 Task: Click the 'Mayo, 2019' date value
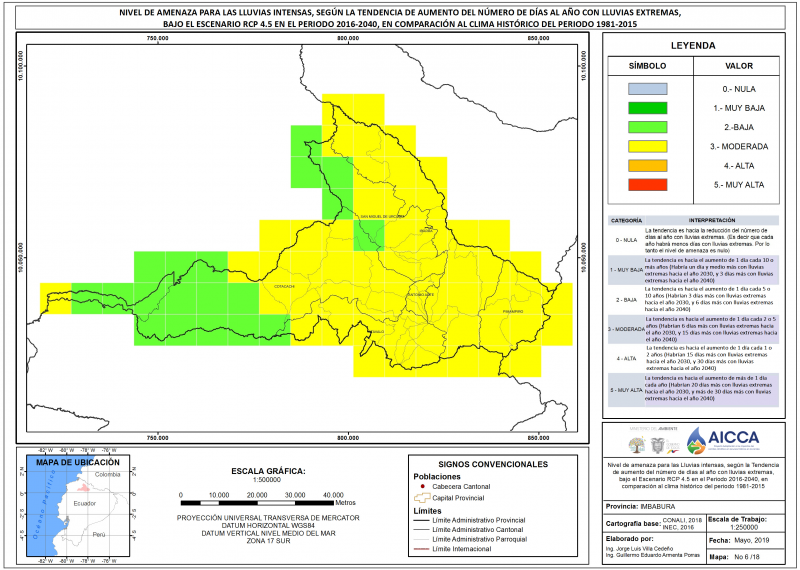pyautogui.click(x=752, y=540)
